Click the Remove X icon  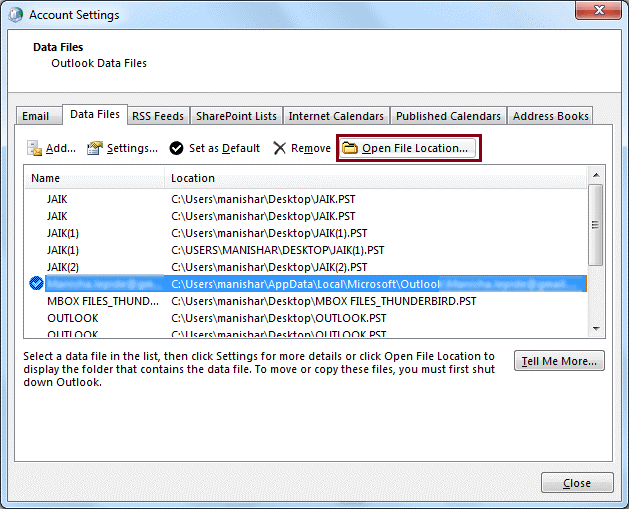[279, 148]
